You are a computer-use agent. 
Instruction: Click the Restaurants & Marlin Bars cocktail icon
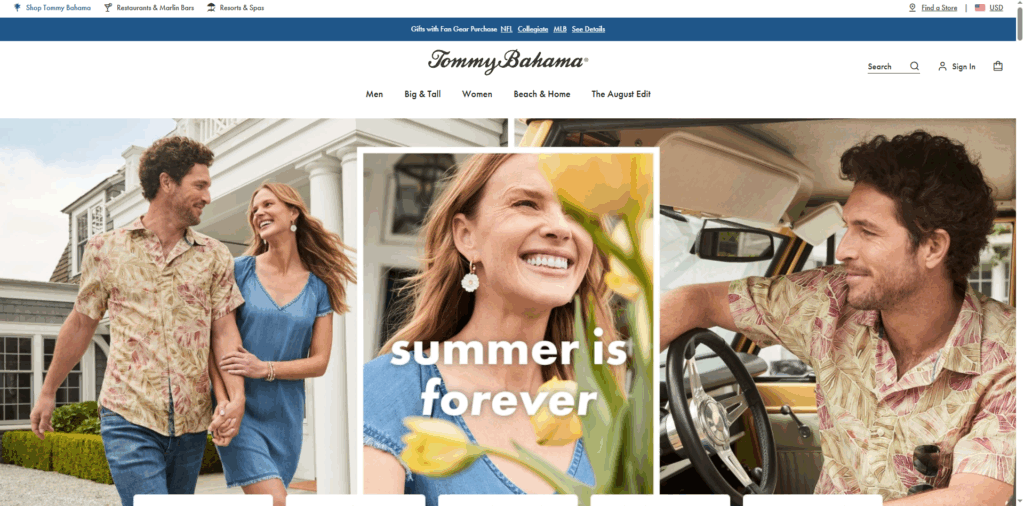coord(108,8)
